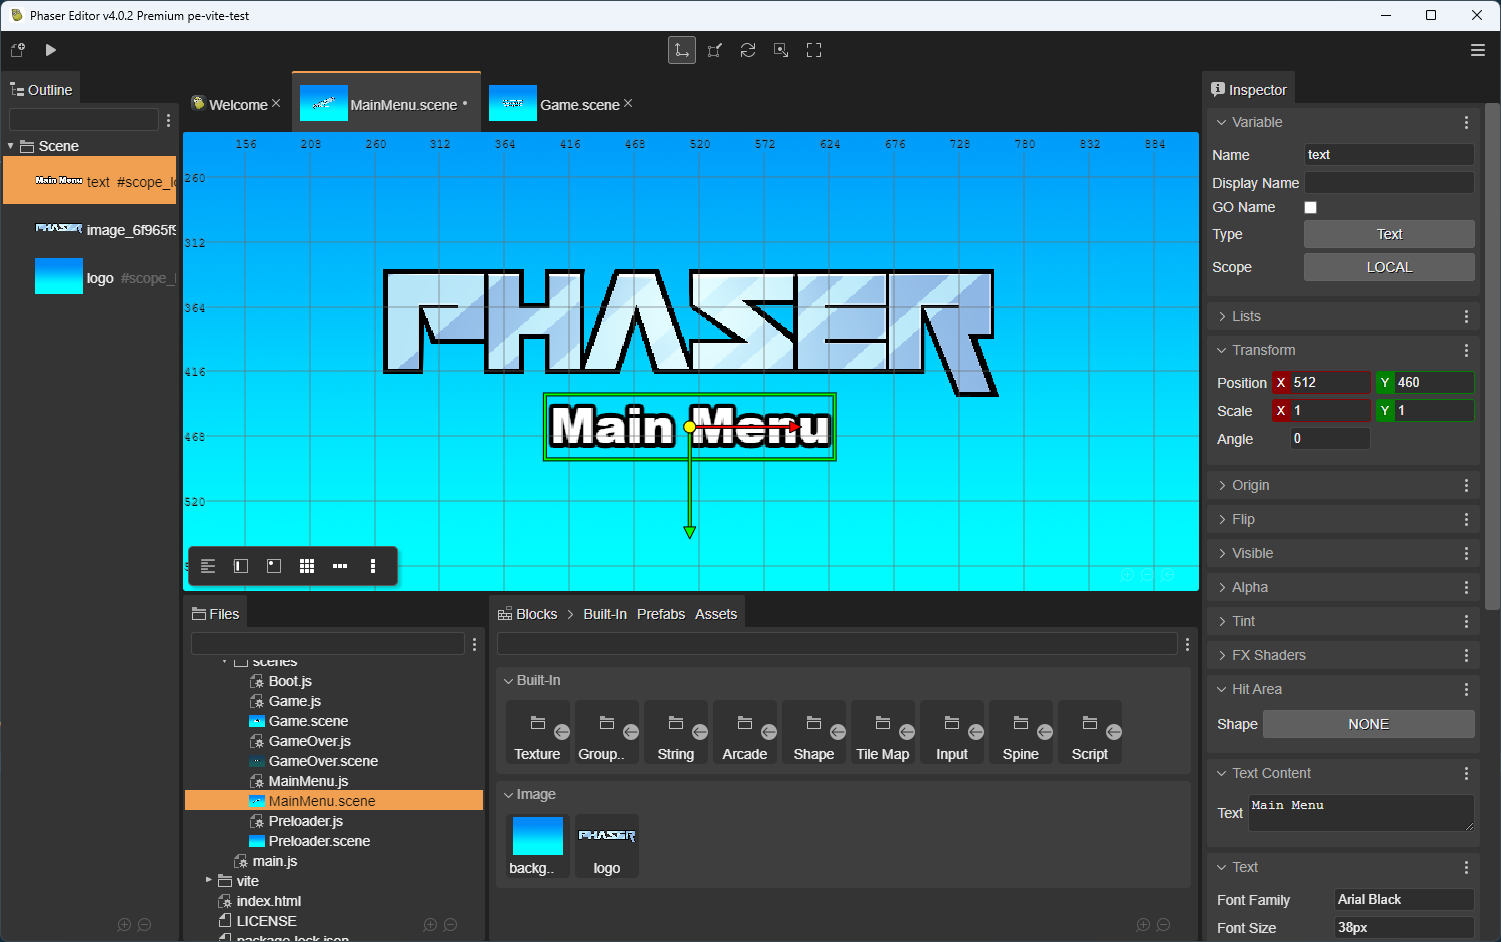Click the side panel layout icon in scene toolbar
The height and width of the screenshot is (942, 1501).
241,566
